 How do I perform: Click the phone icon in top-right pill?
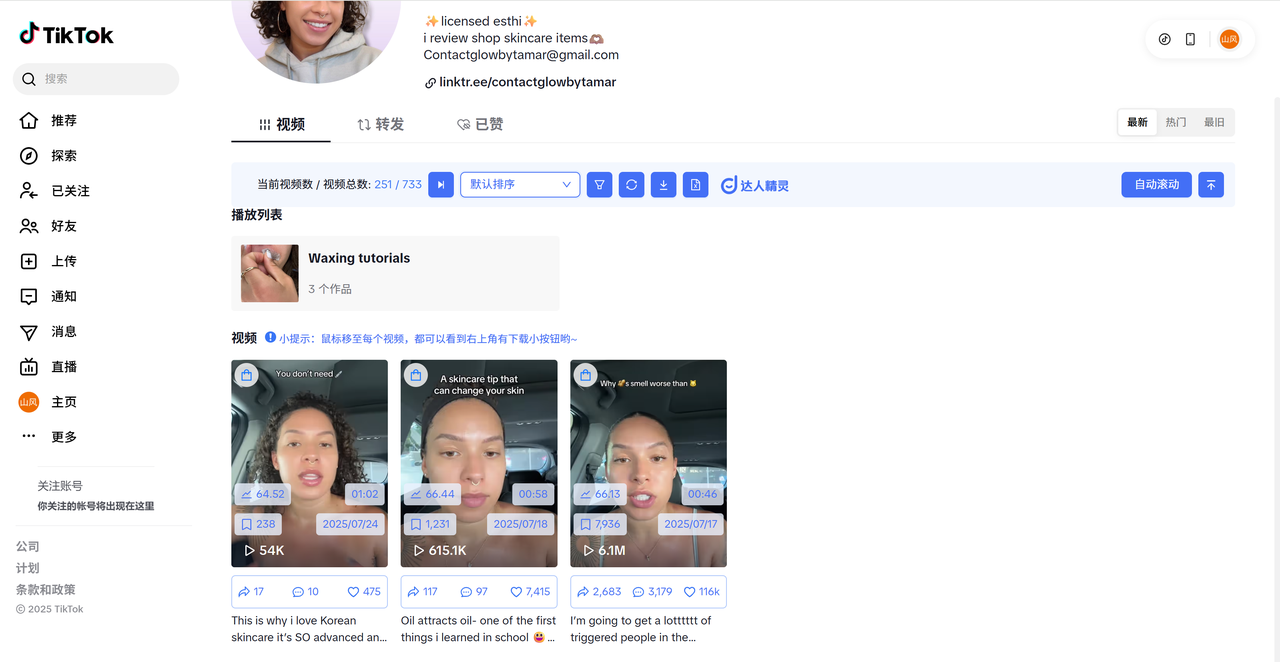(1190, 40)
